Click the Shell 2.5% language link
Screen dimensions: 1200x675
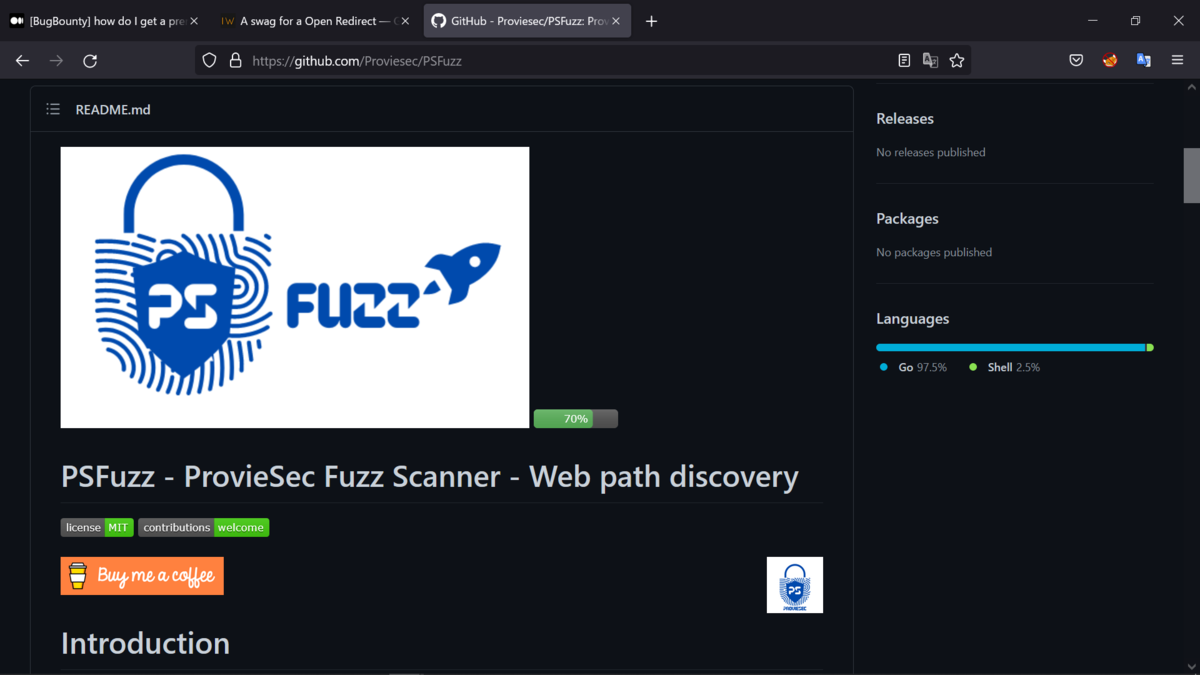click(1005, 367)
